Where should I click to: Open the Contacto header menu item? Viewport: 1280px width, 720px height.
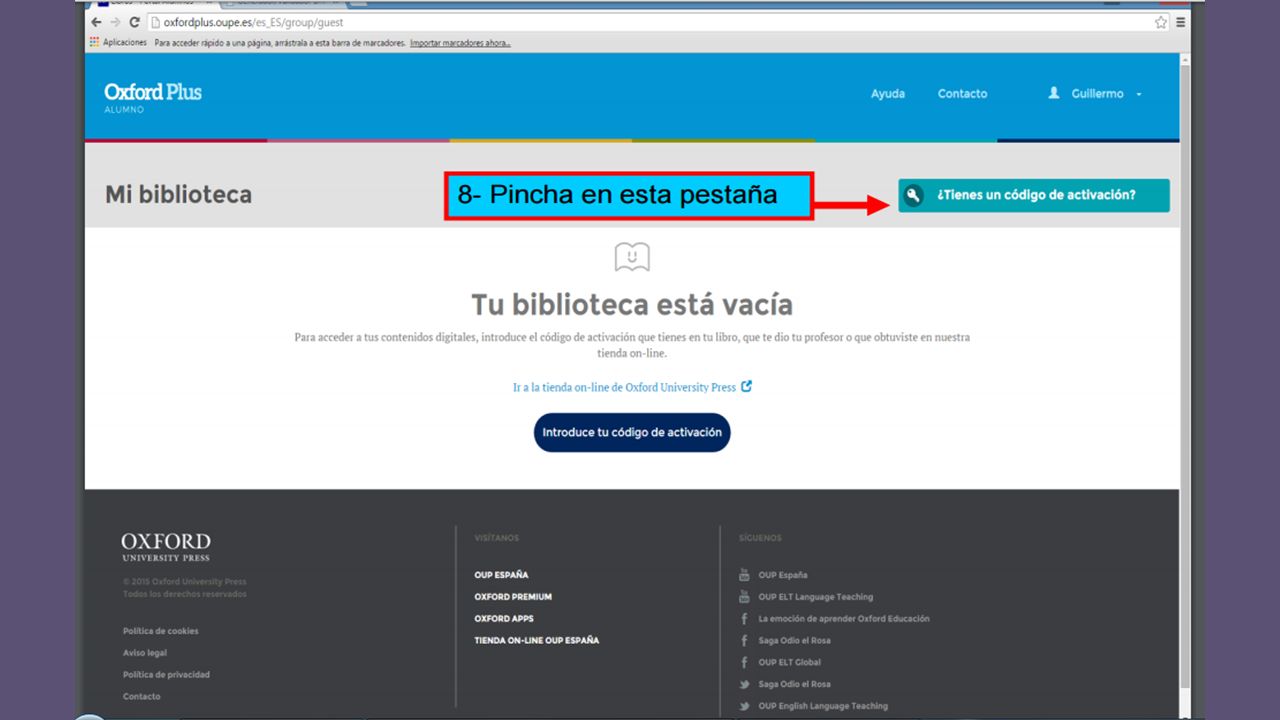(962, 94)
